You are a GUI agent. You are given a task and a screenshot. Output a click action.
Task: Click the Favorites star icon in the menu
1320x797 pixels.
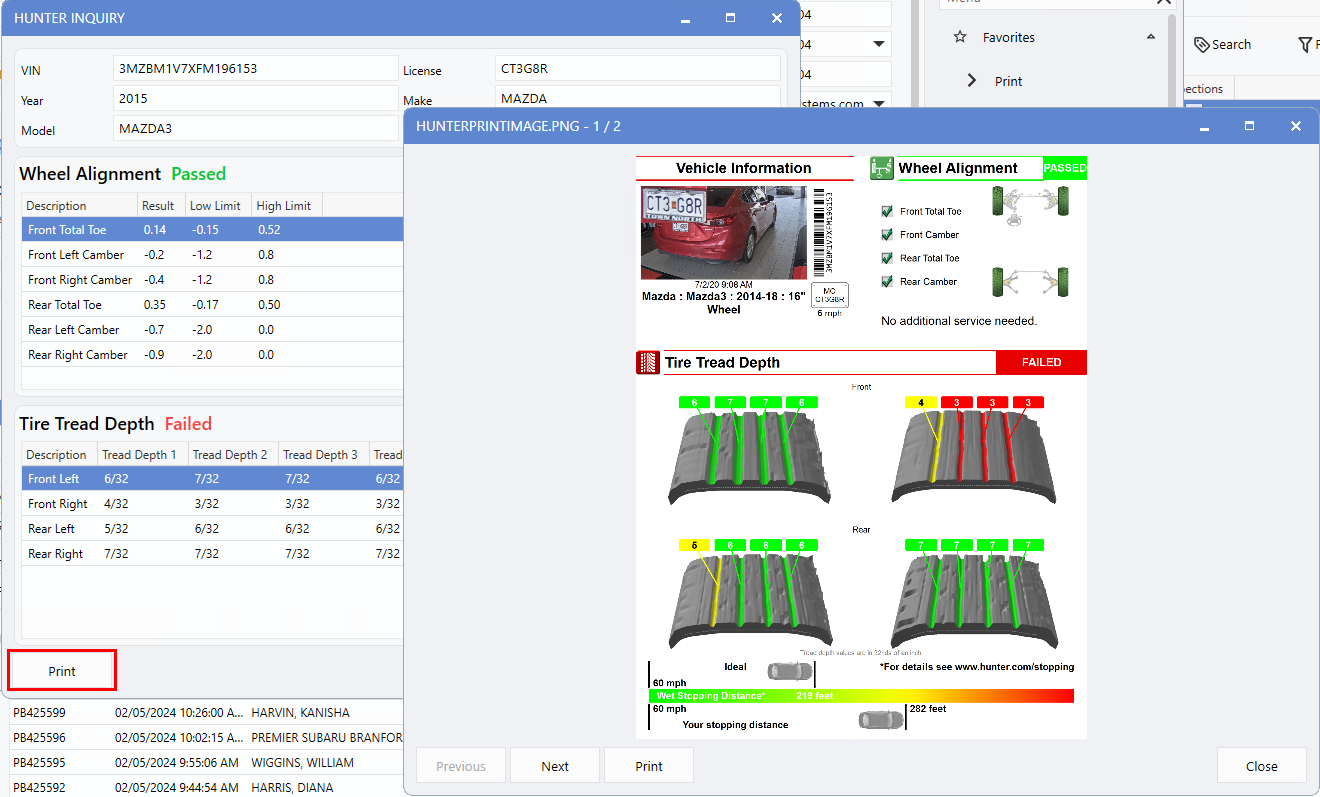pyautogui.click(x=960, y=37)
